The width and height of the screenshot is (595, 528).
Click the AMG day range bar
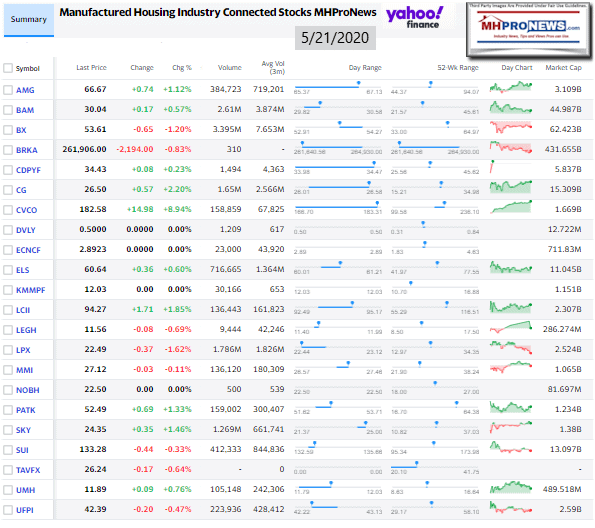click(x=338, y=87)
